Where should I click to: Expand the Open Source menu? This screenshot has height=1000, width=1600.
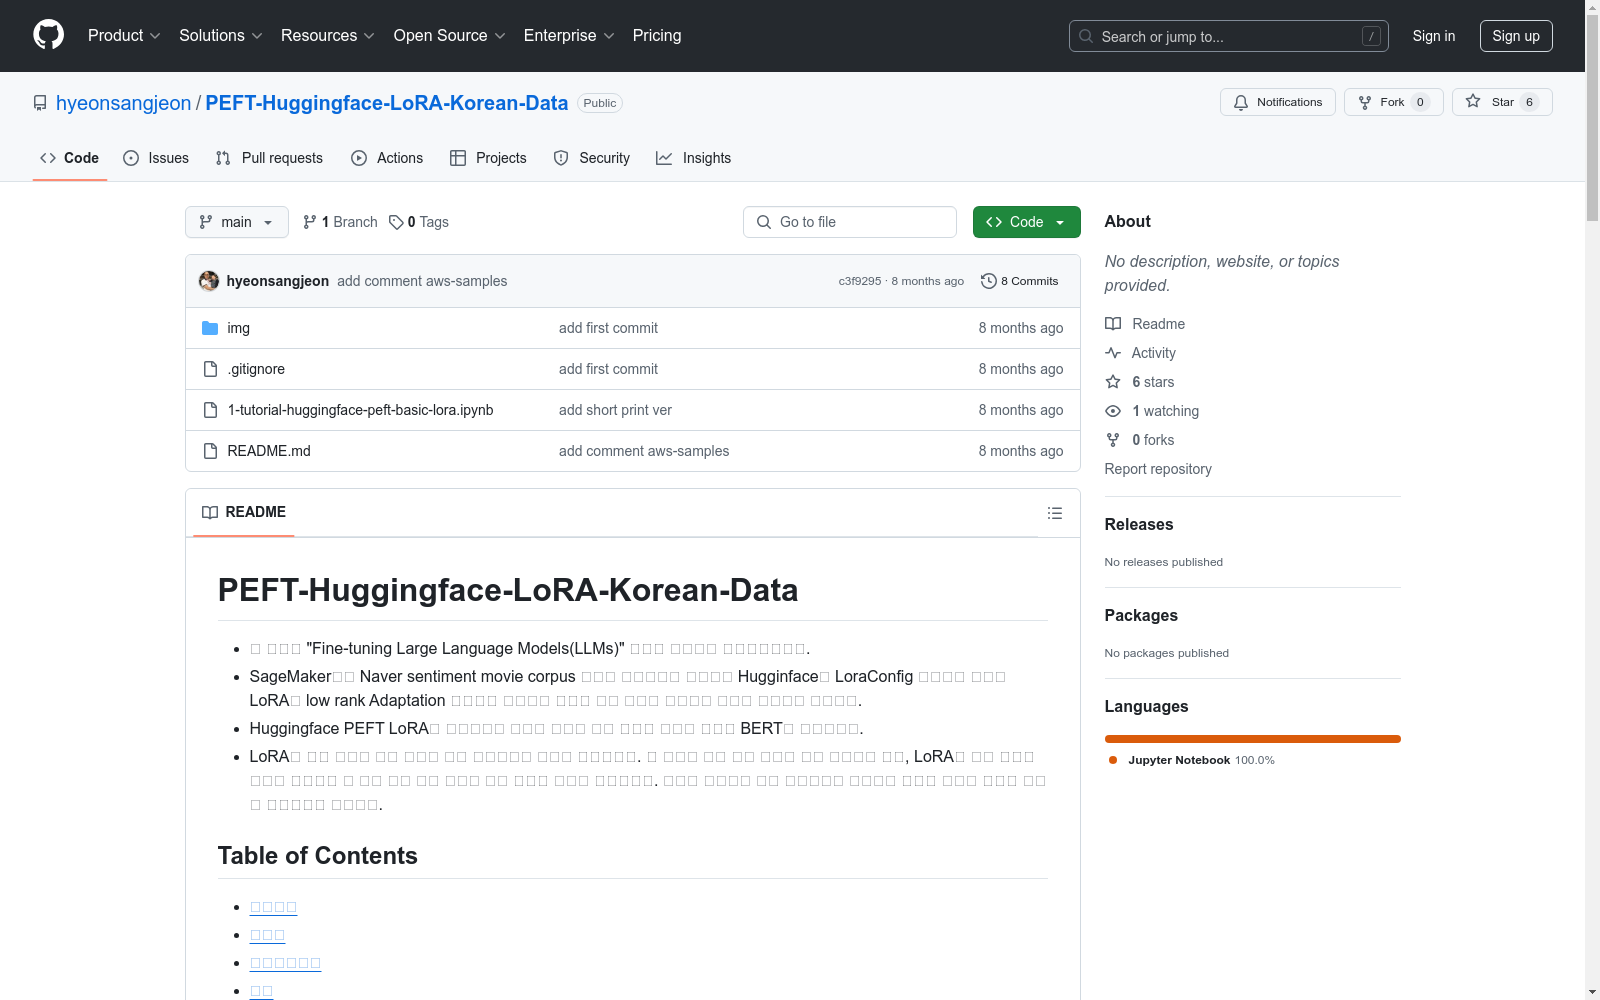pyautogui.click(x=450, y=36)
